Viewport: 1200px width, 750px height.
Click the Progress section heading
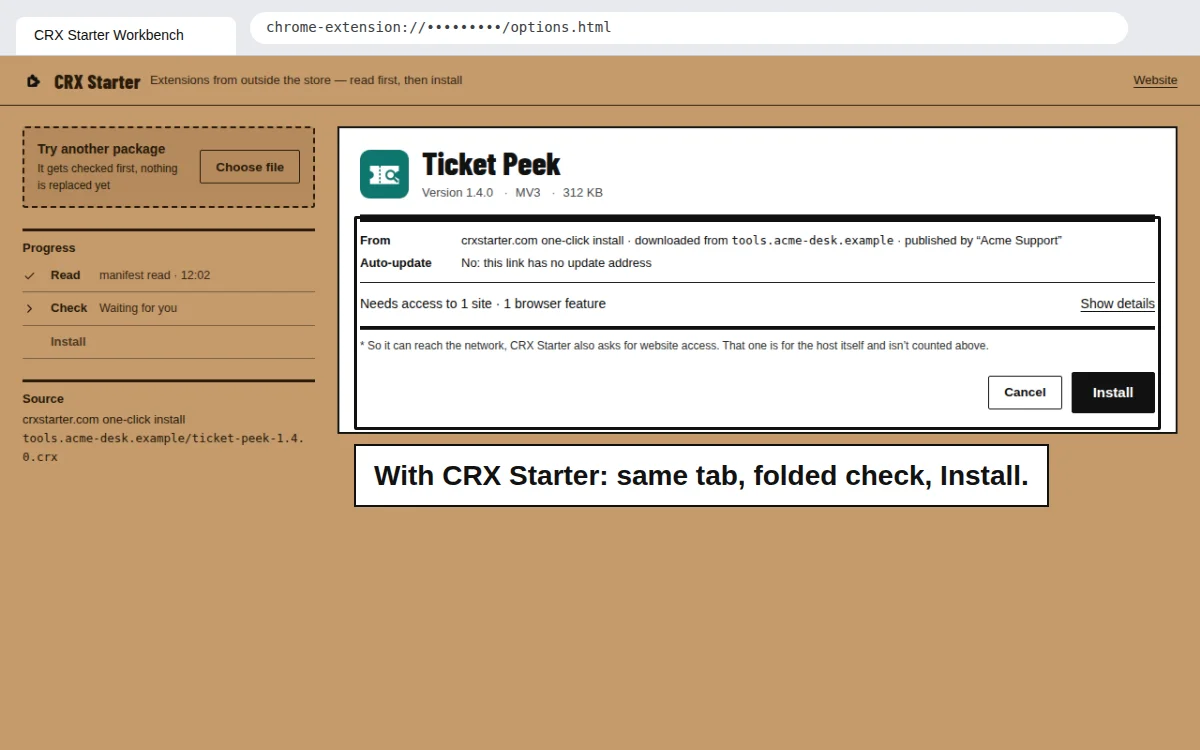pyautogui.click(x=49, y=248)
